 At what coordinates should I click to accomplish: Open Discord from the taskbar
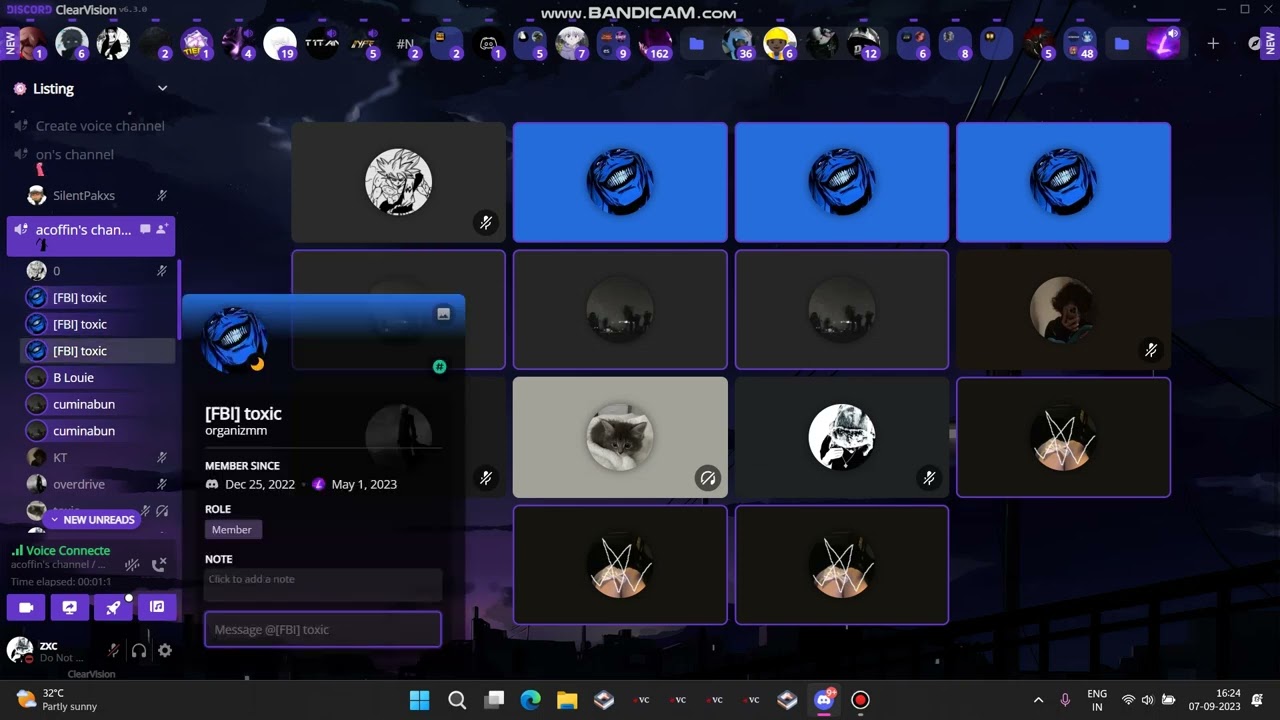coord(824,699)
